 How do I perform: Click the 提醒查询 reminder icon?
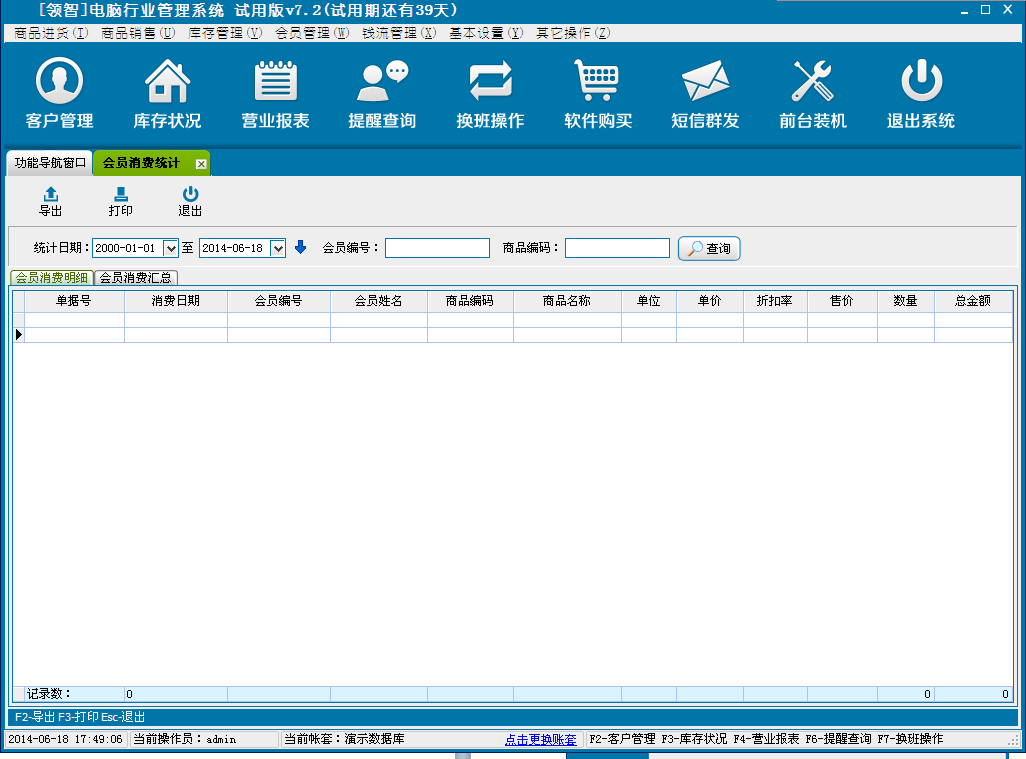382,83
